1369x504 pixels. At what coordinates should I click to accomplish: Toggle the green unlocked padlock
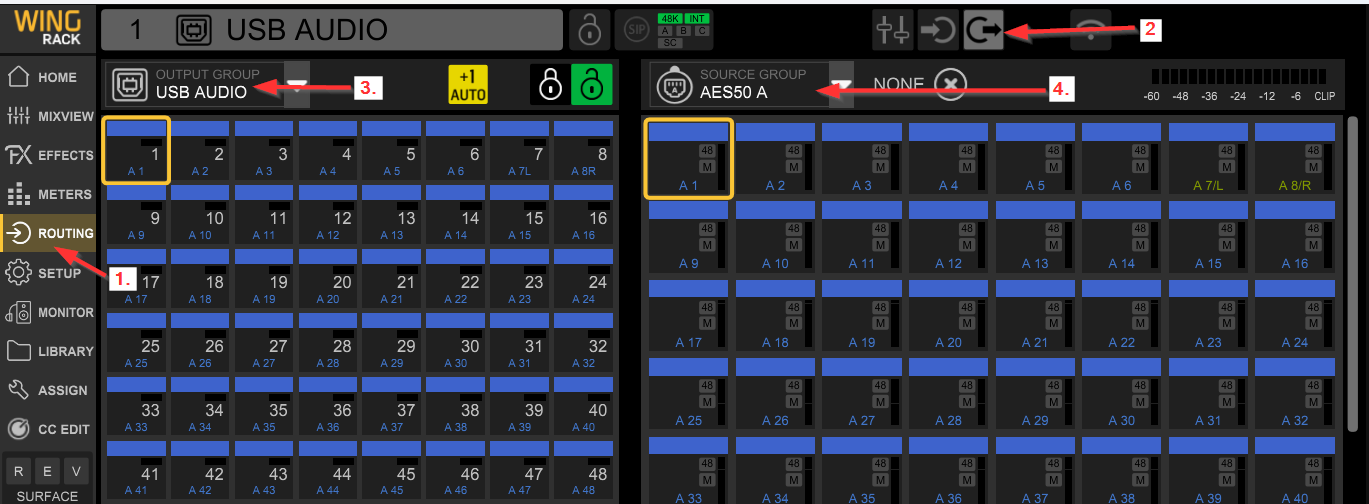pos(591,85)
